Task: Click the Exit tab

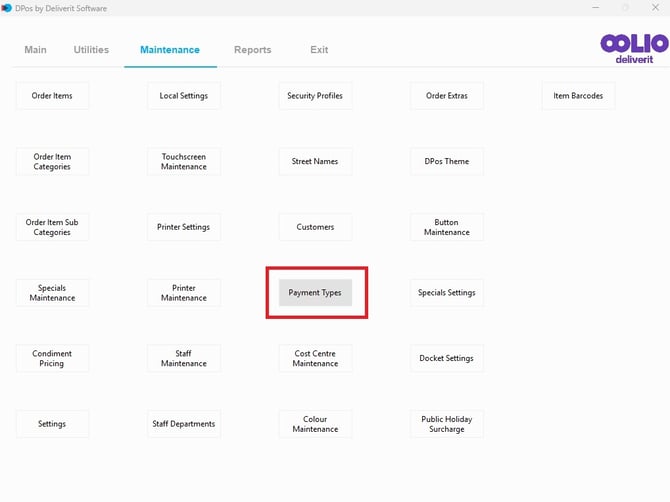Action: [319, 50]
